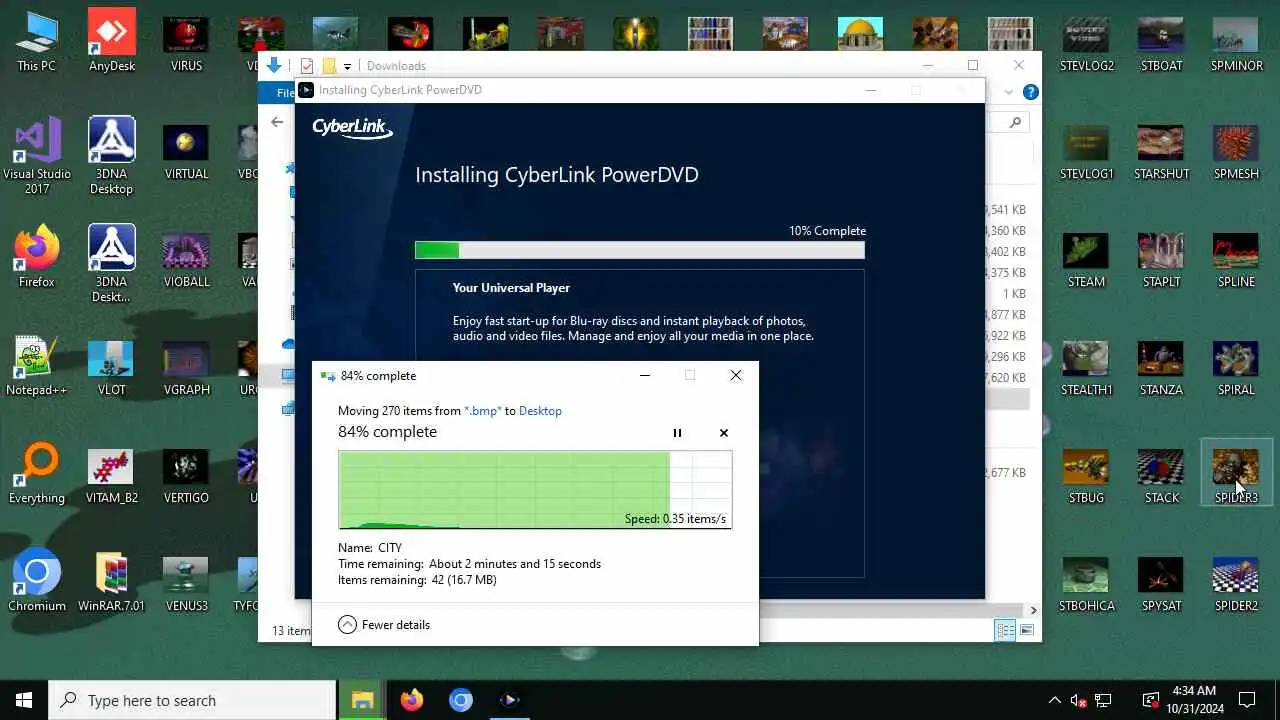The height and width of the screenshot is (720, 1280).
Task: Select the STANZA desktop icon
Action: click(x=1161, y=366)
